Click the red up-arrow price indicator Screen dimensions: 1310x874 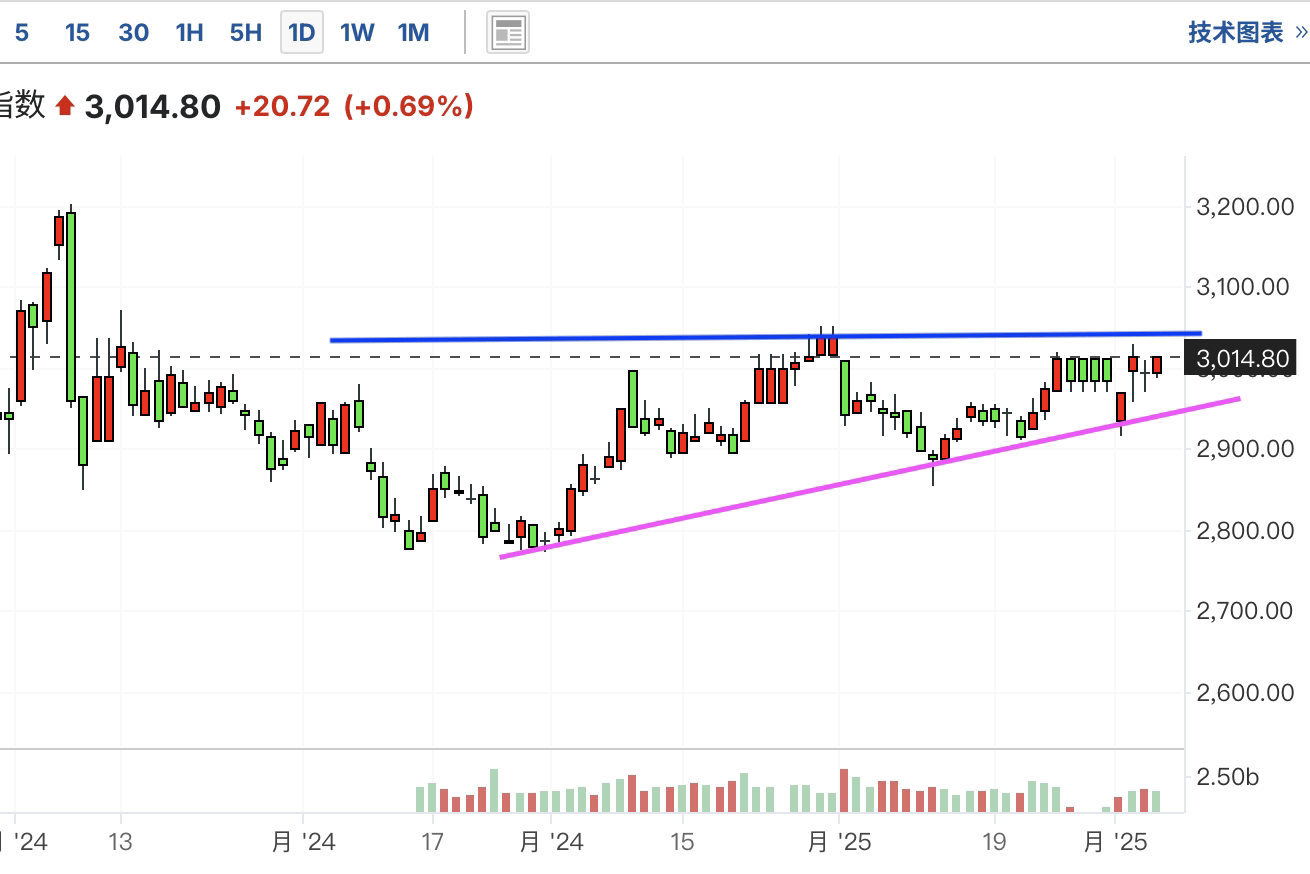[x=66, y=106]
